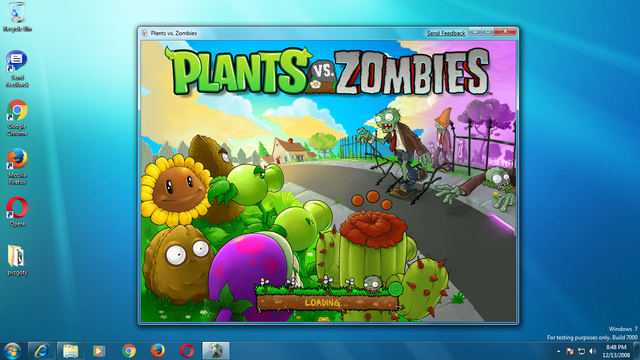Show hidden icons in the system tray

(x=558, y=351)
